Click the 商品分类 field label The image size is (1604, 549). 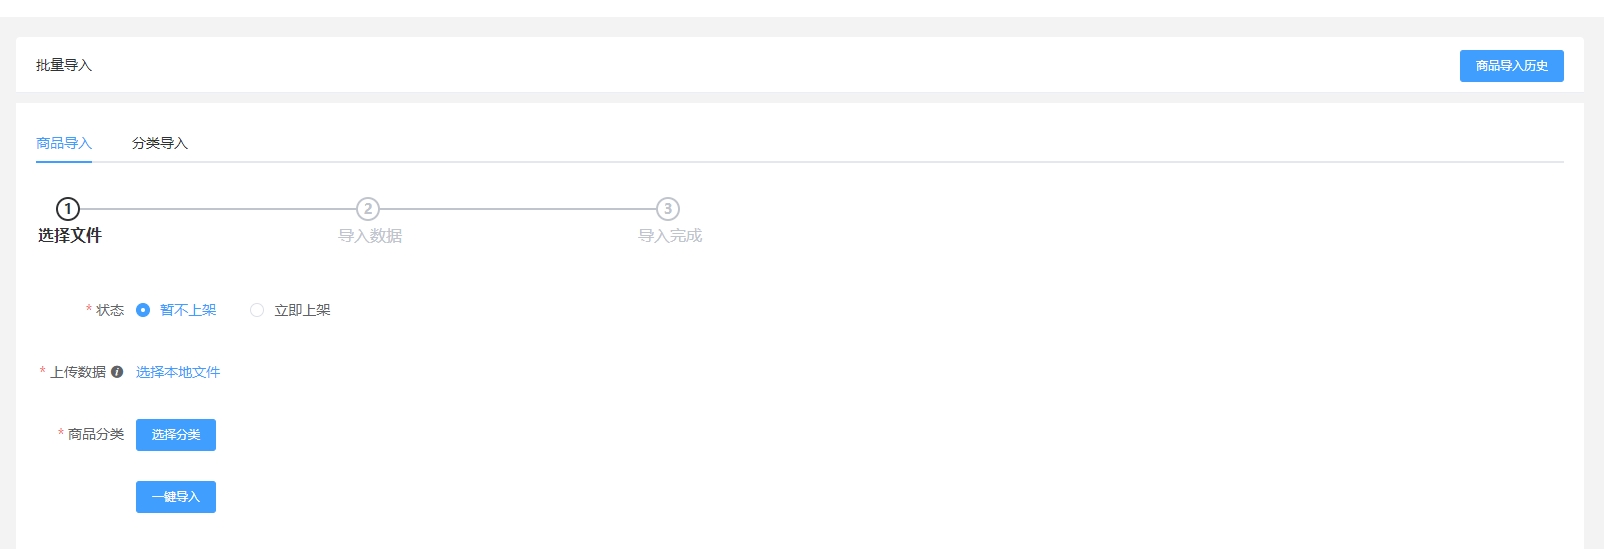pyautogui.click(x=96, y=434)
